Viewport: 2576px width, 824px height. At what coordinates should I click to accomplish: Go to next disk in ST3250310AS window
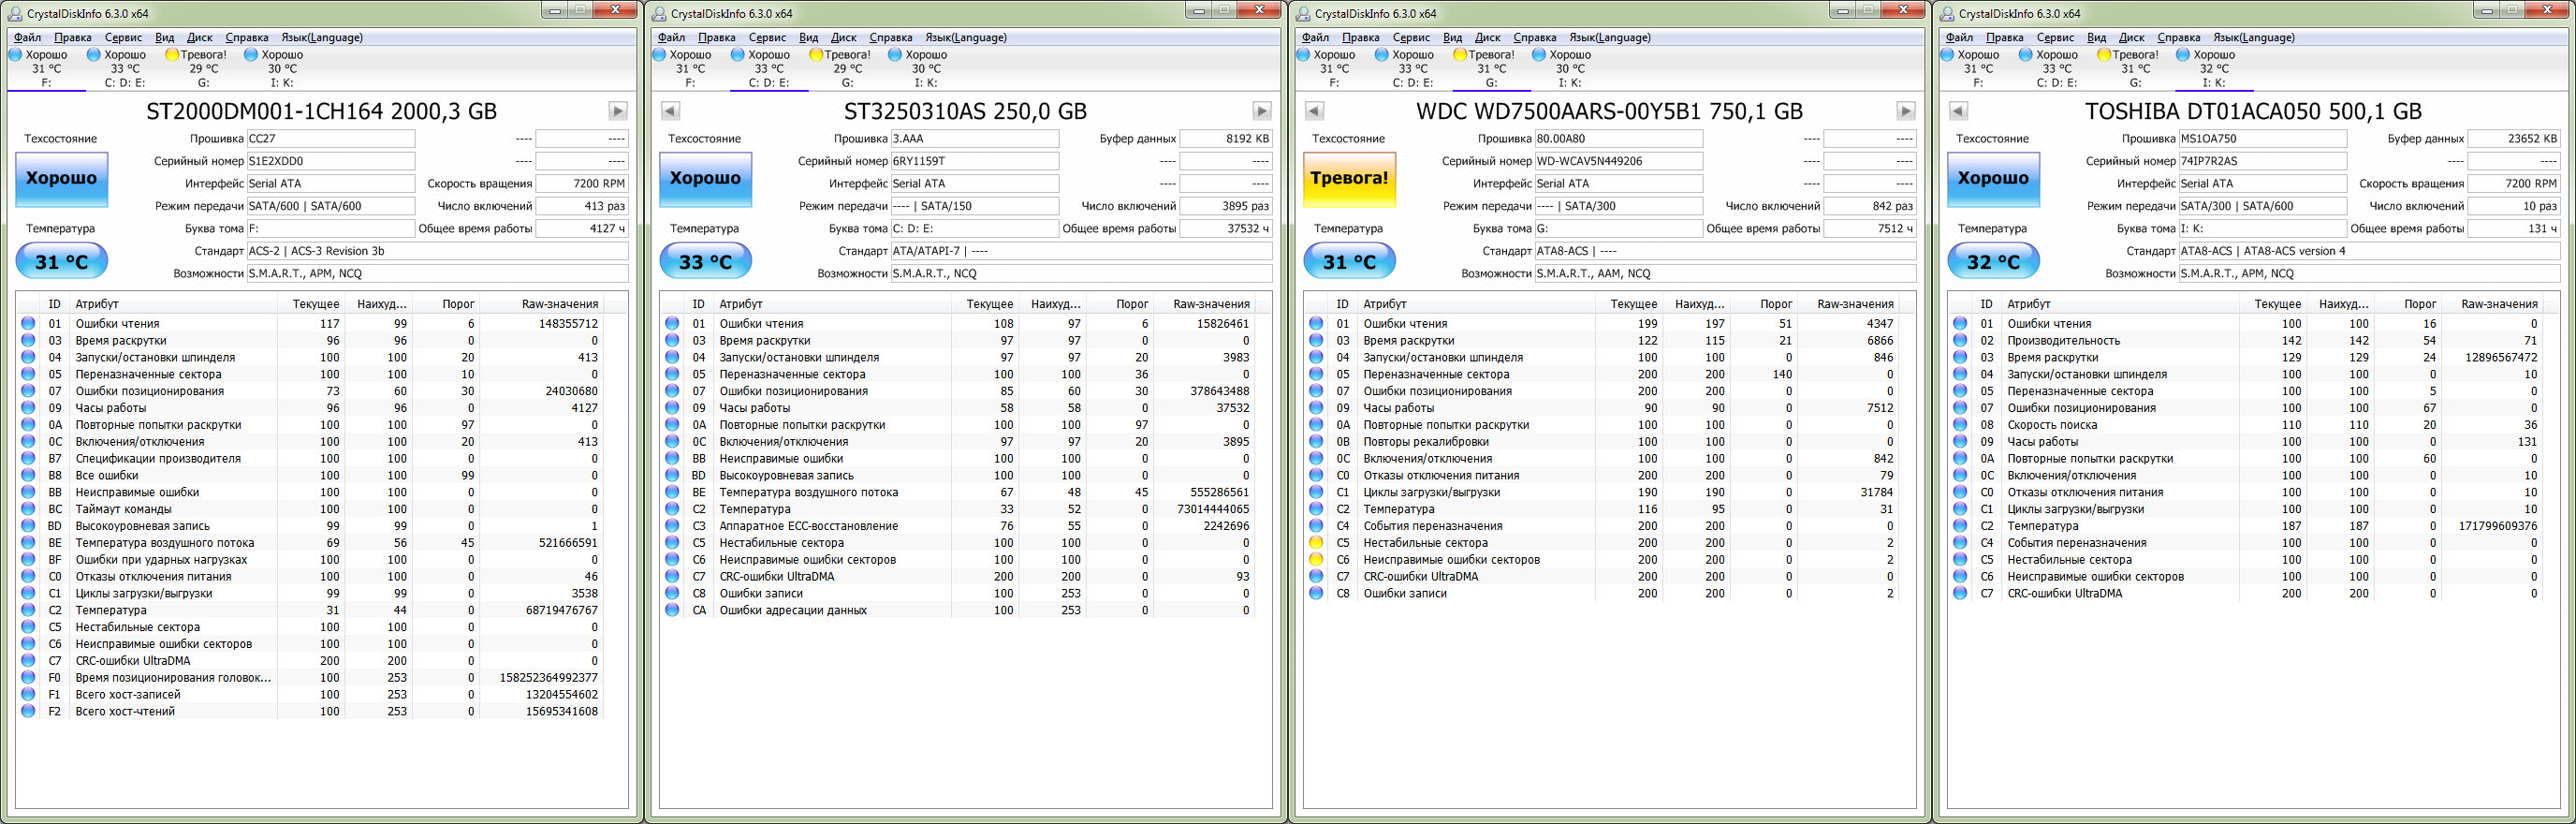1262,111
